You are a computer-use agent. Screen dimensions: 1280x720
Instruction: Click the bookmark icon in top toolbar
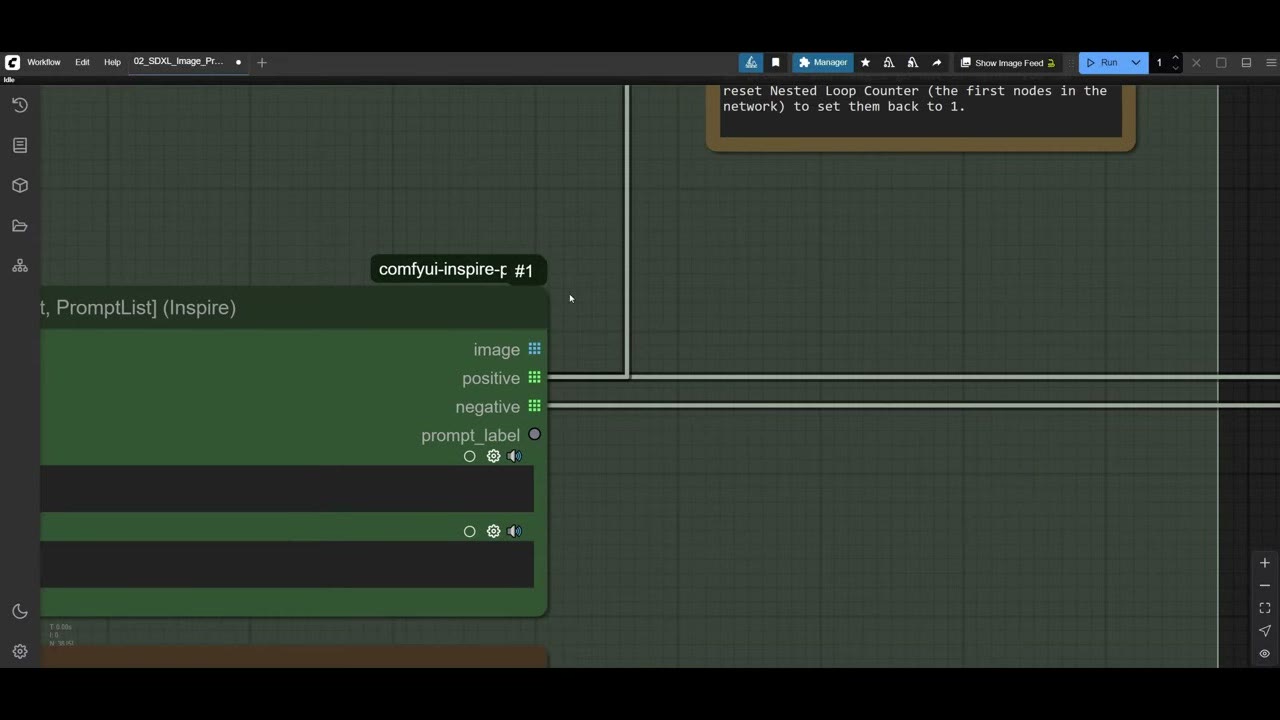coord(775,63)
